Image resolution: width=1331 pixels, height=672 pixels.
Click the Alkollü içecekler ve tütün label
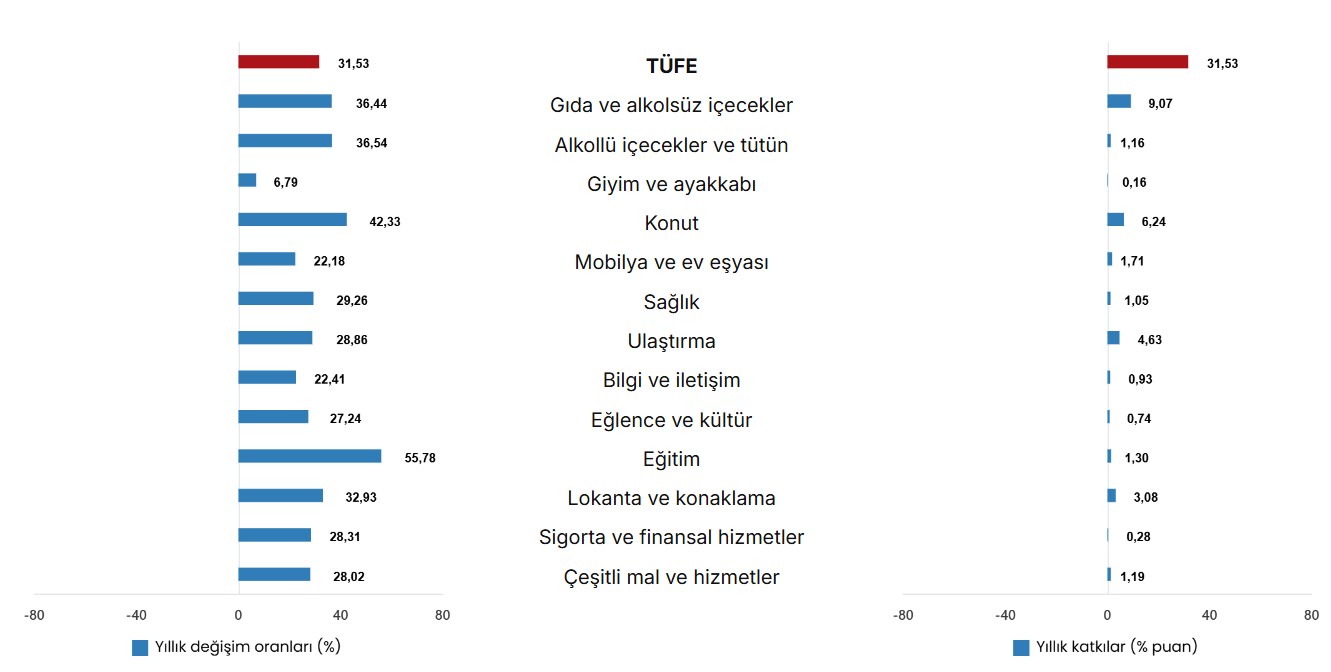(x=672, y=145)
